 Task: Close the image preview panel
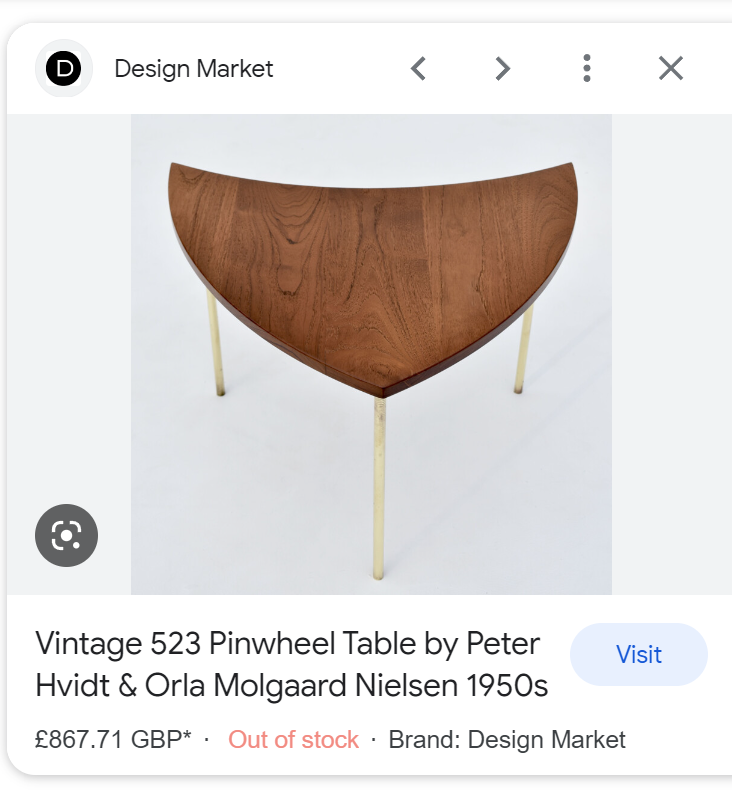tap(671, 68)
